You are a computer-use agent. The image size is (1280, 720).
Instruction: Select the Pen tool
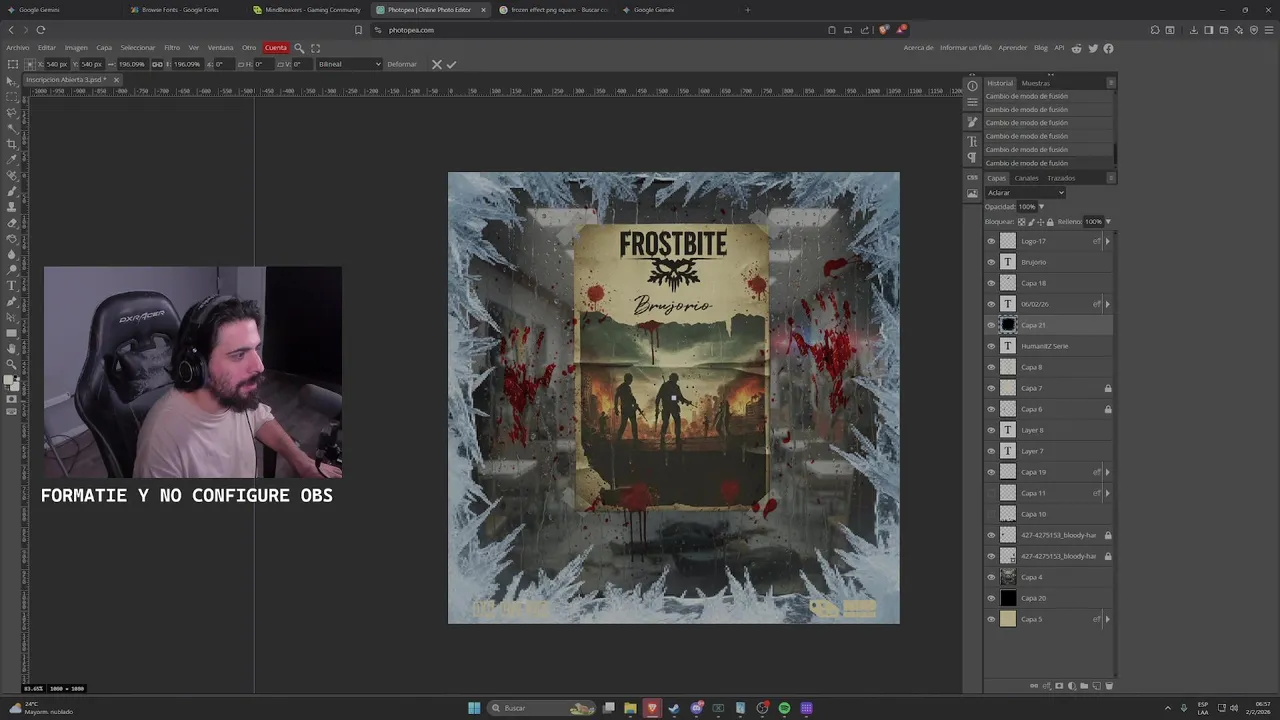(x=12, y=301)
